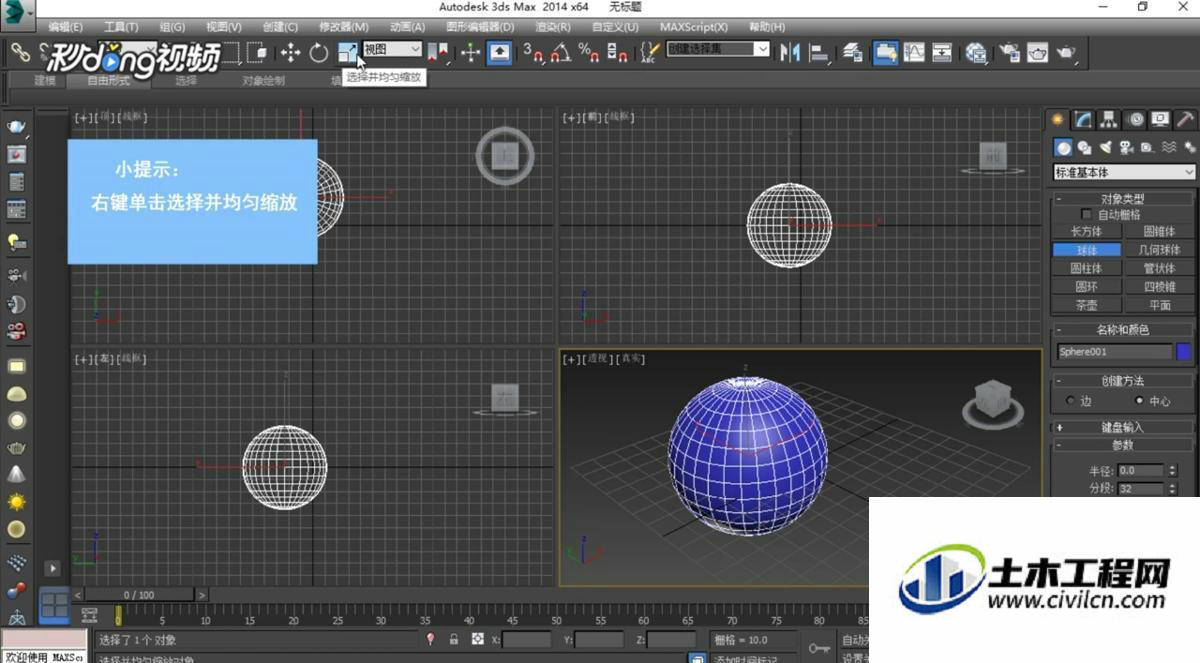Viewport: 1200px width, 663px height.
Task: Open the 编辑(E) menu
Action: coord(66,27)
